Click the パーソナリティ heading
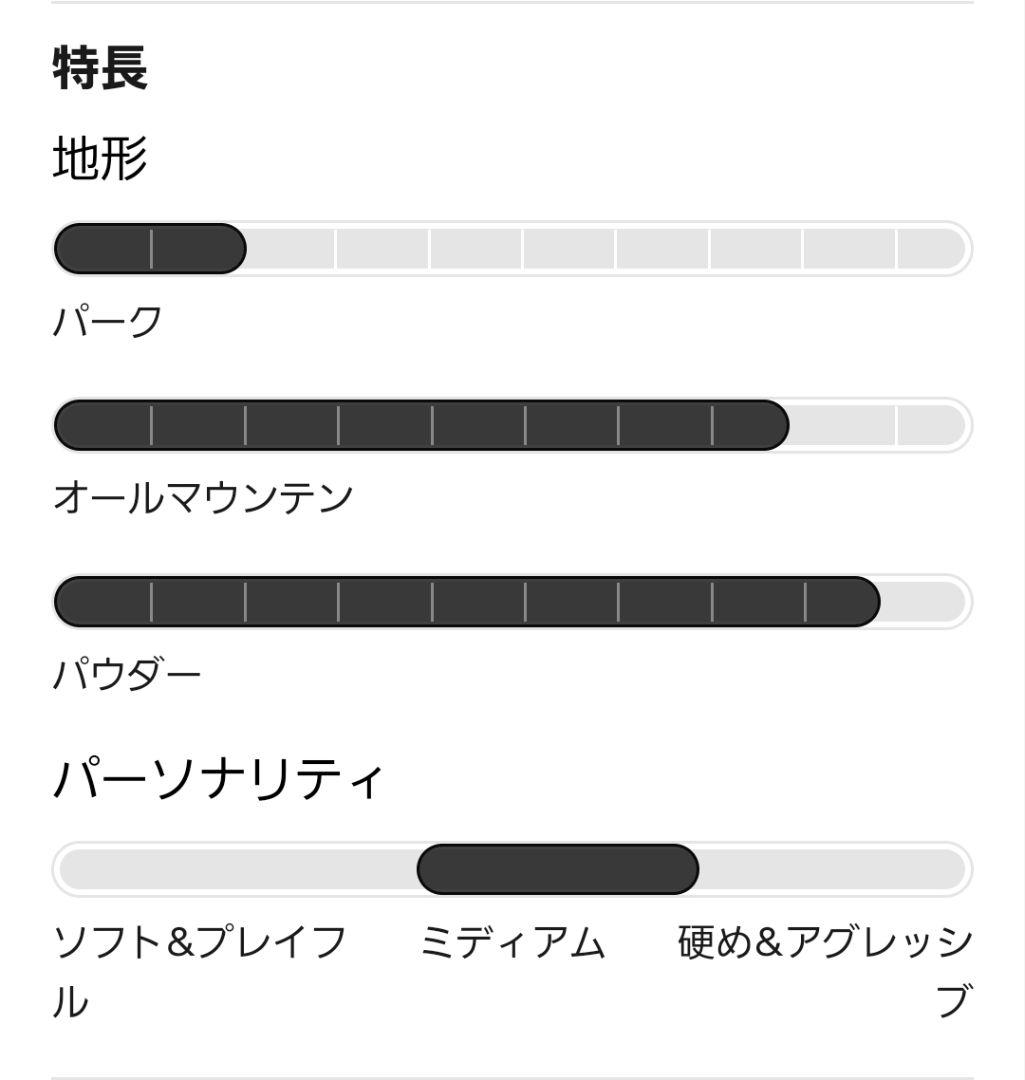Screen dimensions: 1025x1080 click(217, 780)
